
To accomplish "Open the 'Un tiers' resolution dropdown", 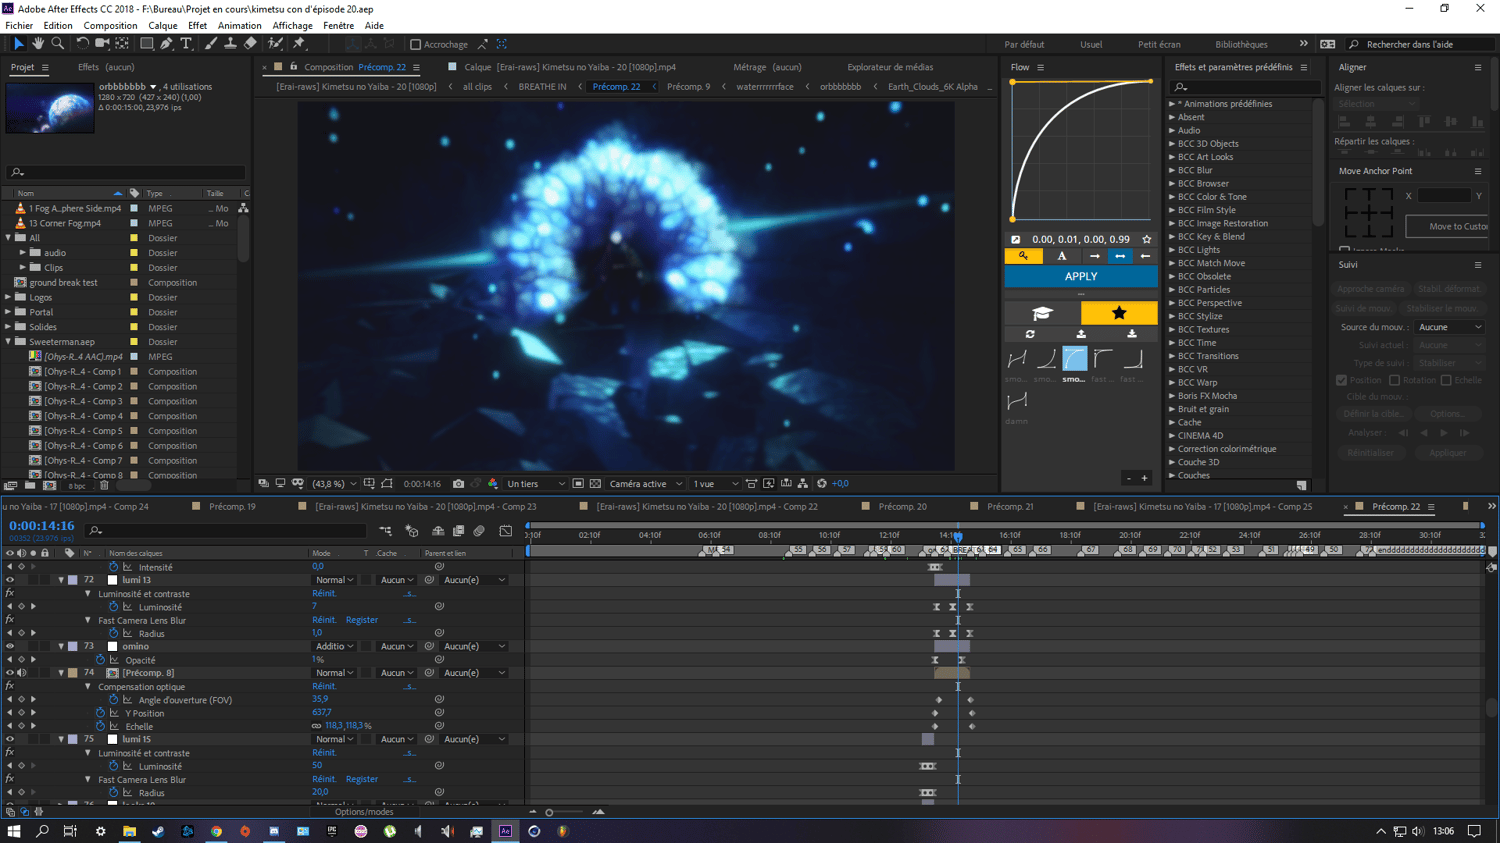I will tap(536, 484).
